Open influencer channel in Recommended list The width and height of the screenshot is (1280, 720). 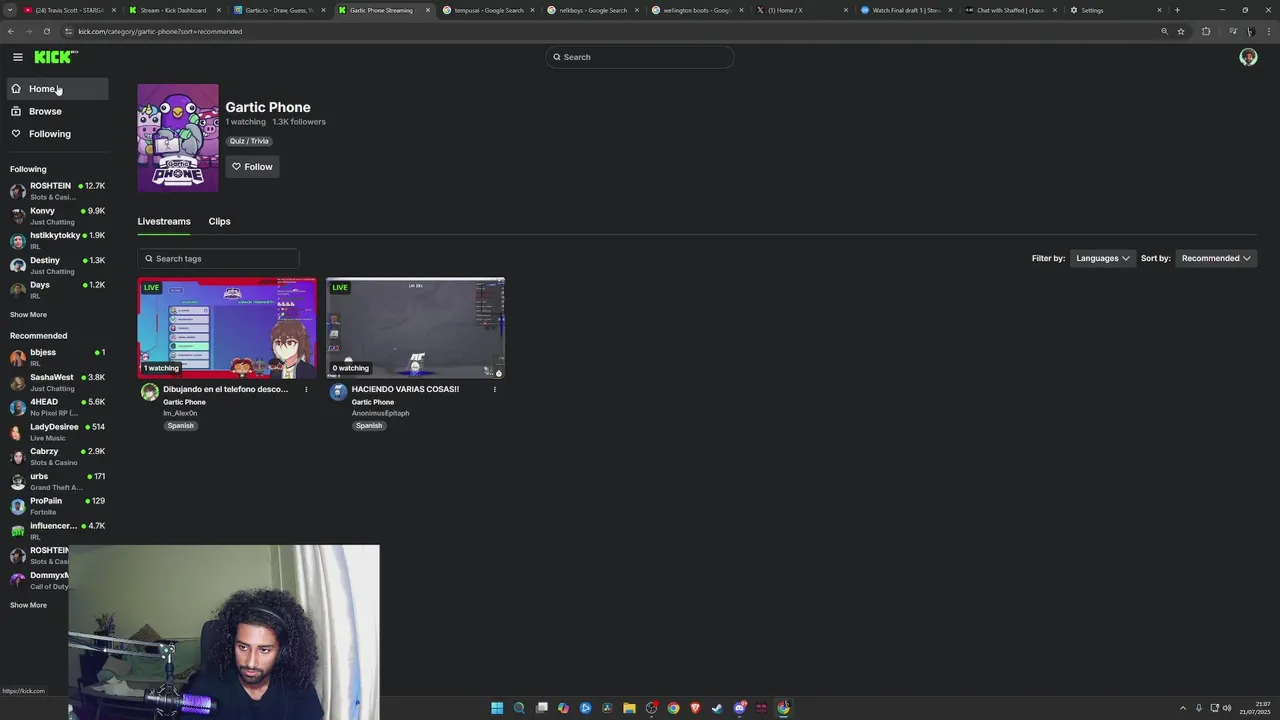58,530
